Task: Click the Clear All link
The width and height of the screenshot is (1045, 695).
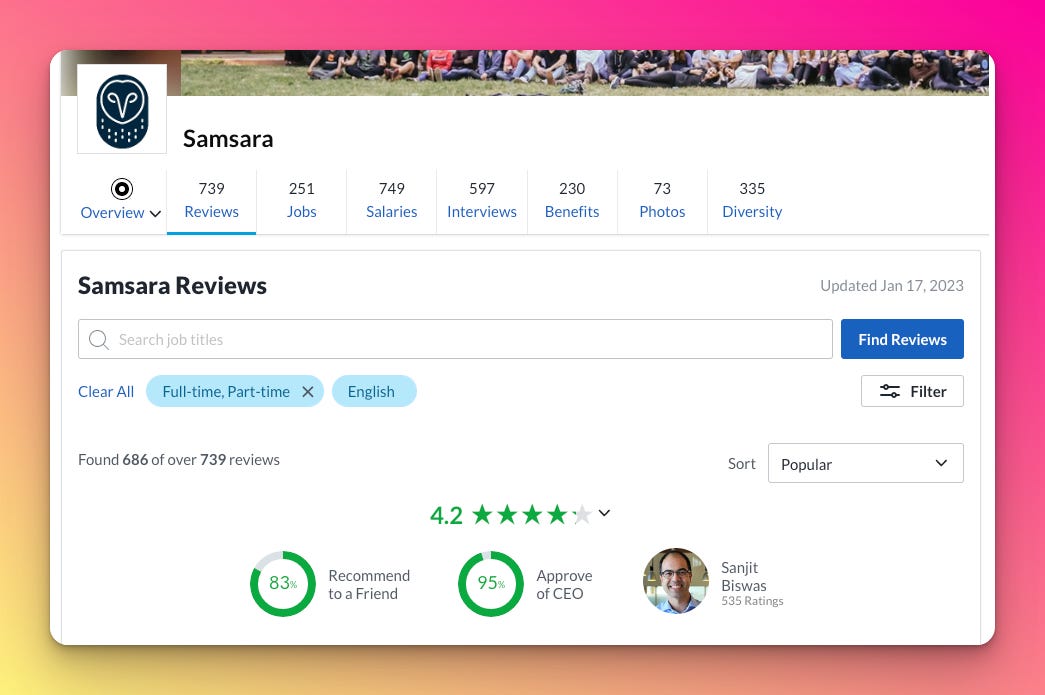Action: 106,392
